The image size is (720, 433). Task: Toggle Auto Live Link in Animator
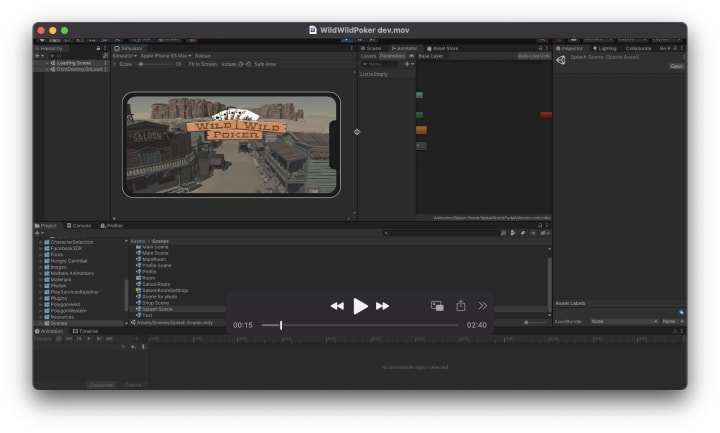[534, 56]
